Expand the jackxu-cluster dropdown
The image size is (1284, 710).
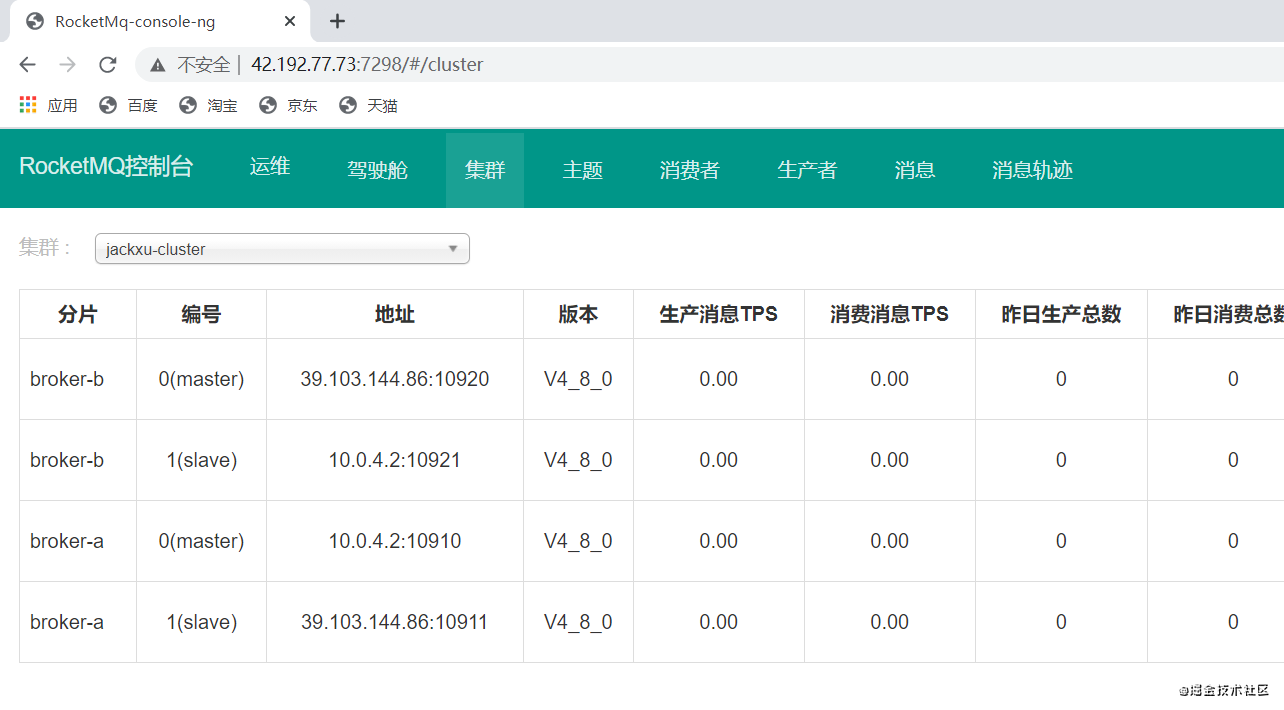282,249
